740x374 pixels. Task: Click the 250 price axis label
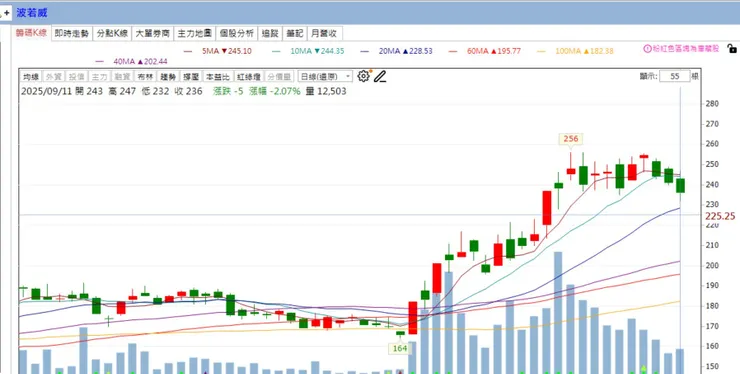pyautogui.click(x=712, y=164)
